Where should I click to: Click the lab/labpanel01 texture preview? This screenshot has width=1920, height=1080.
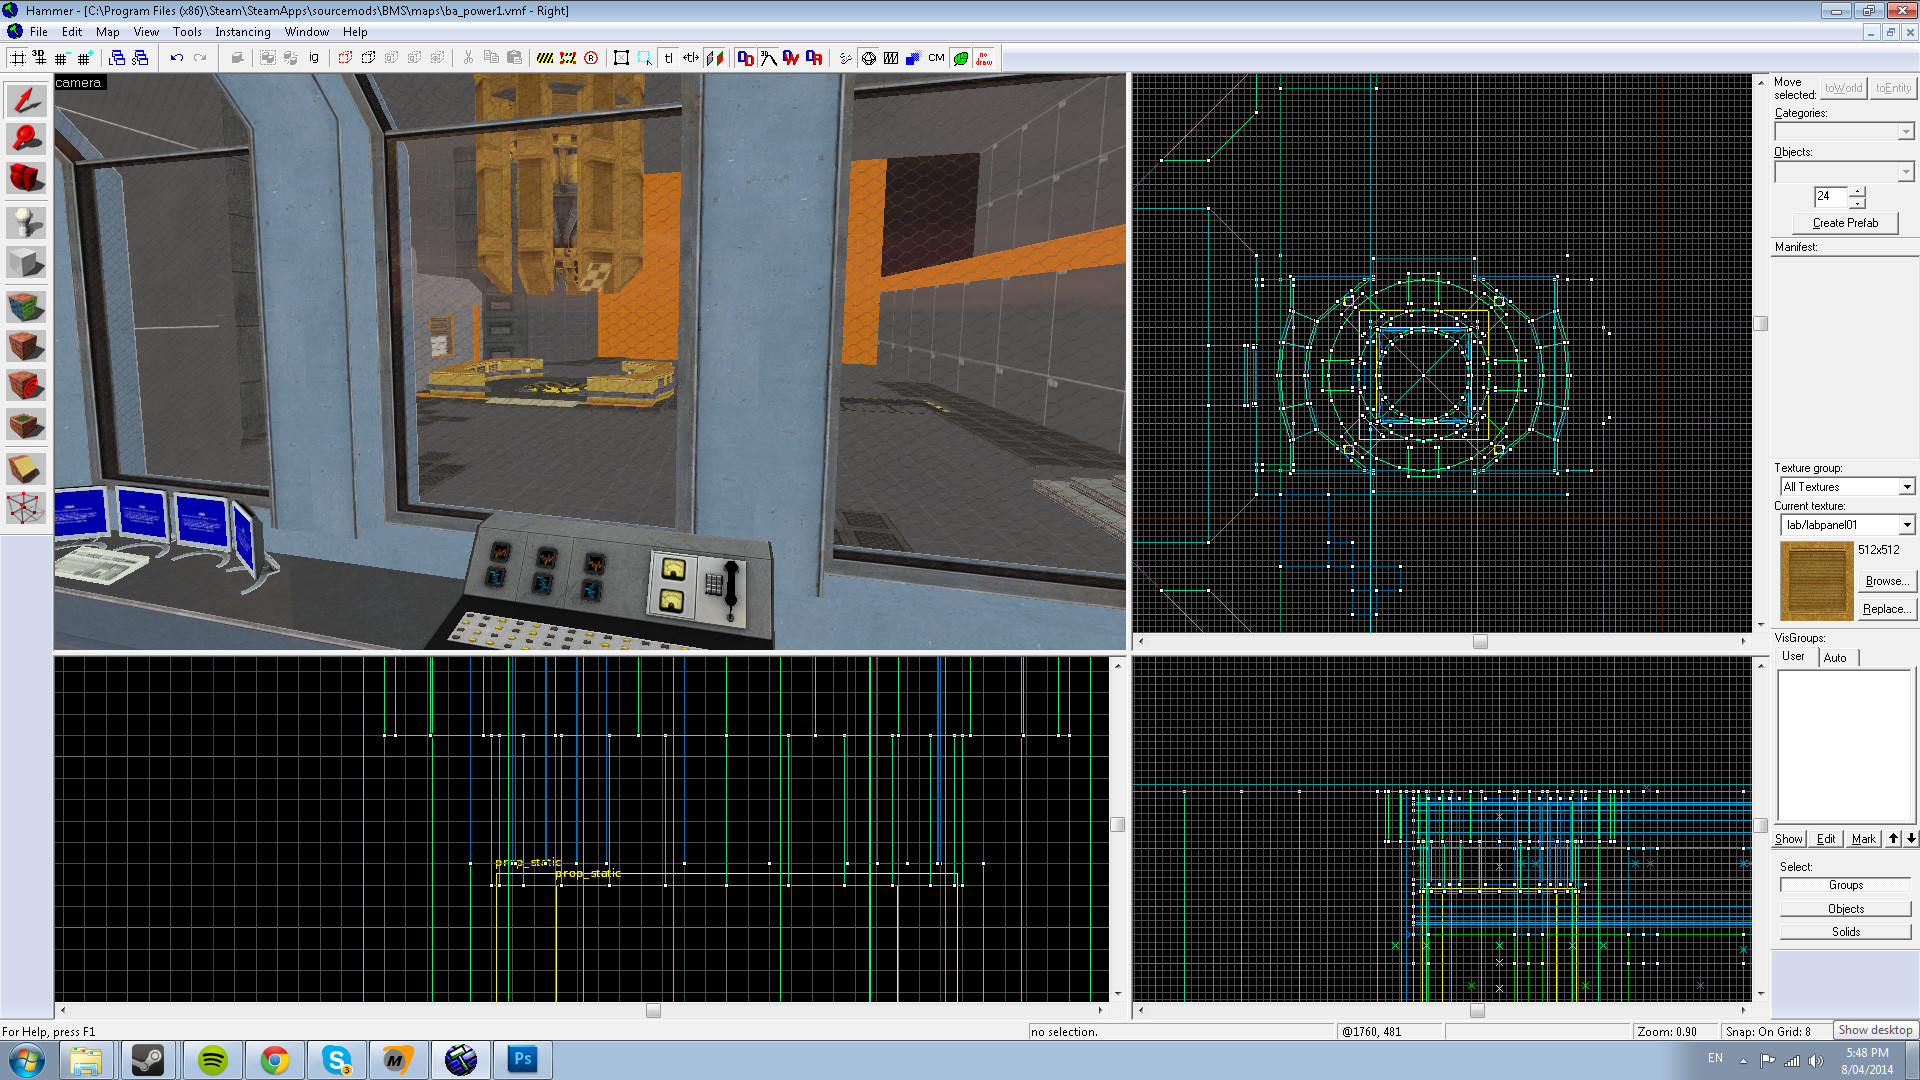tap(1816, 581)
